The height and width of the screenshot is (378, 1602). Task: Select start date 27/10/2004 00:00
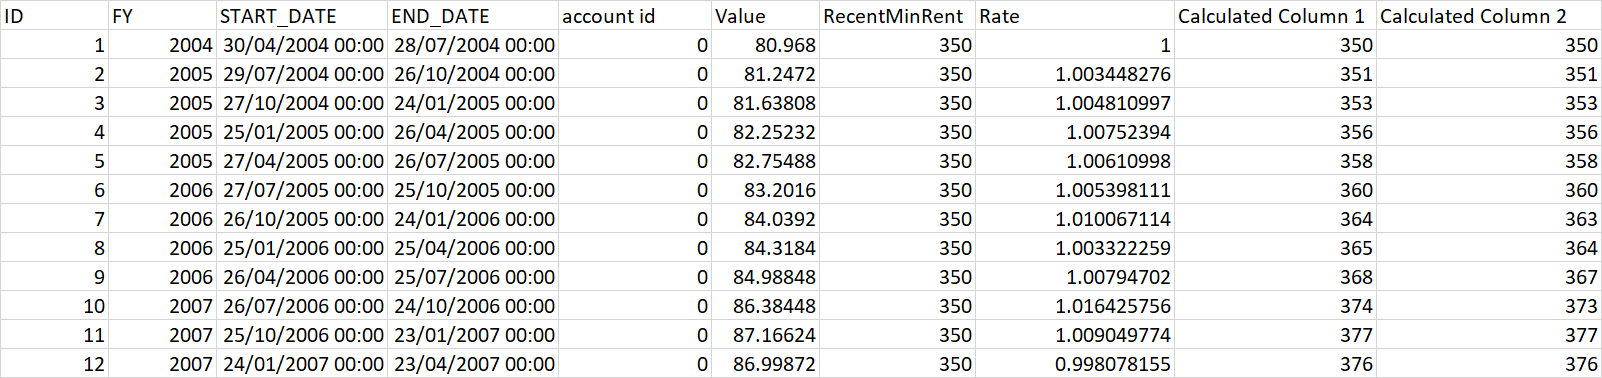[301, 103]
